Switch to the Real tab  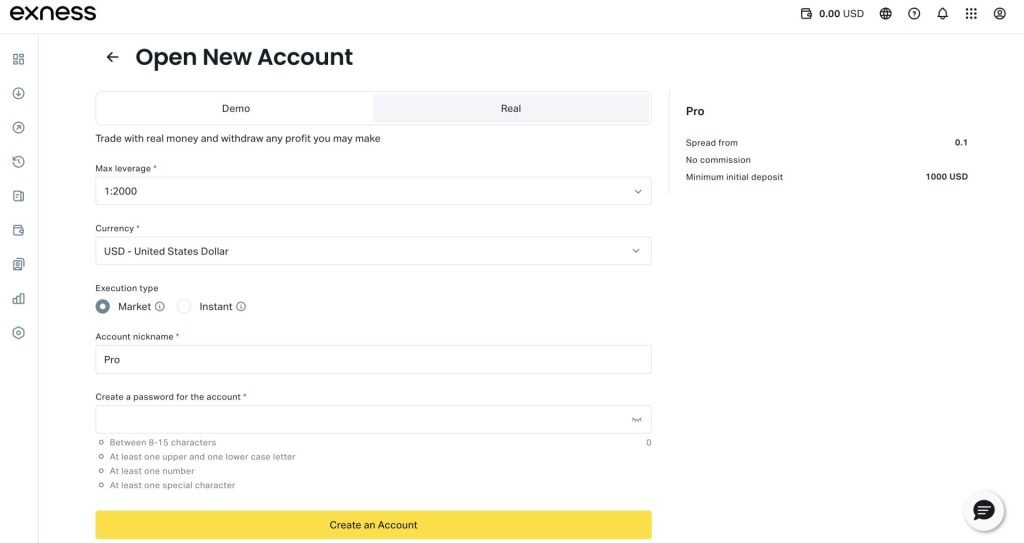(511, 108)
